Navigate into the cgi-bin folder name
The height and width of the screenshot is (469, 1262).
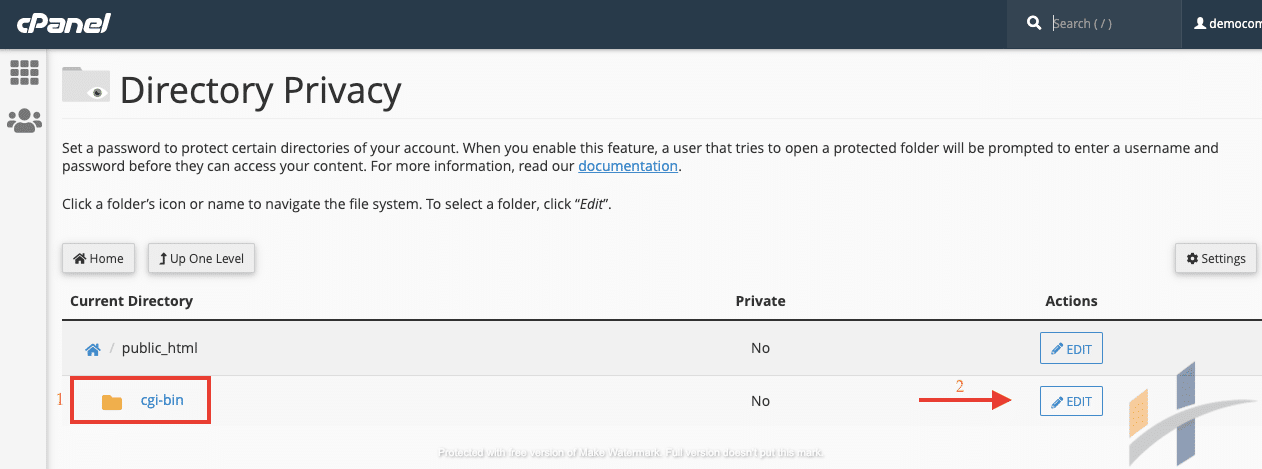[161, 401]
